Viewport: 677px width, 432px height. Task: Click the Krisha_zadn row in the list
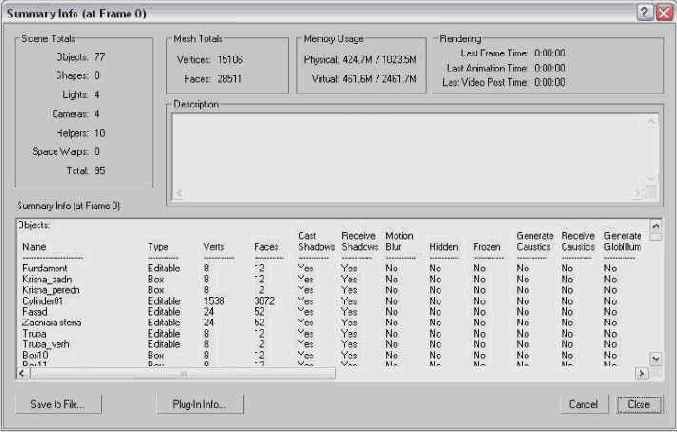click(48, 278)
